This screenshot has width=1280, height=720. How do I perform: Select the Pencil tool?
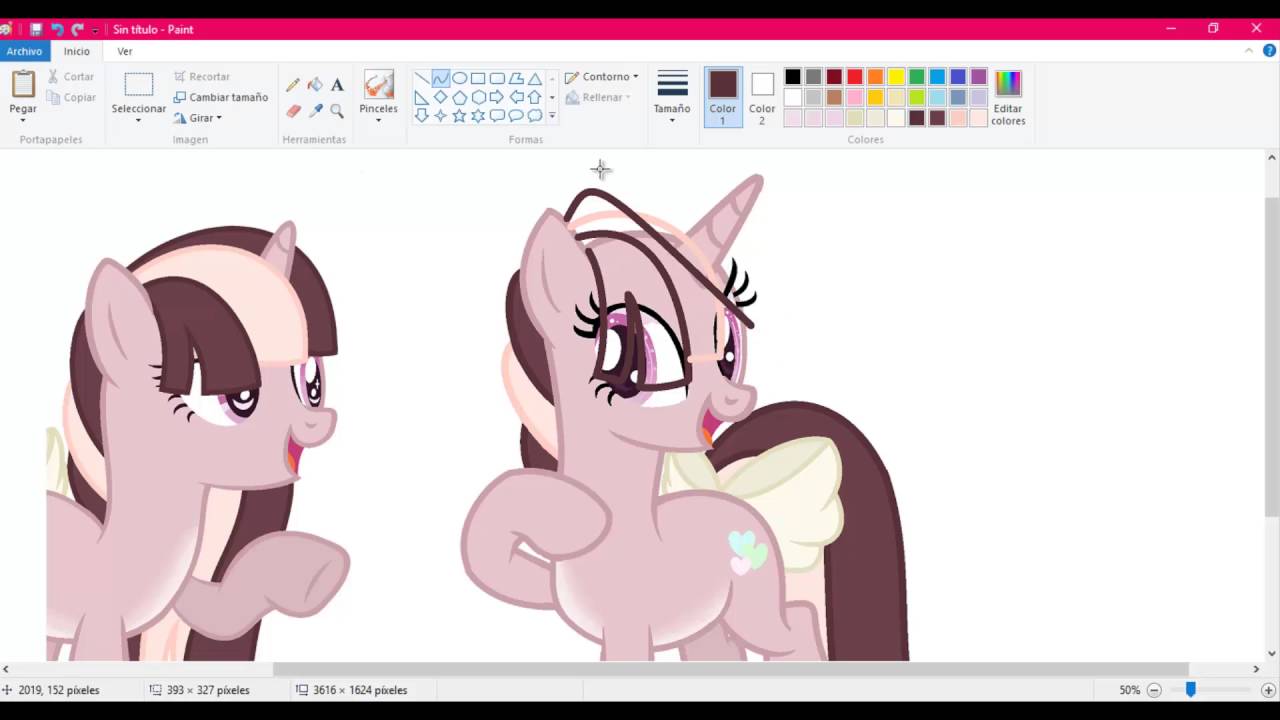[293, 85]
